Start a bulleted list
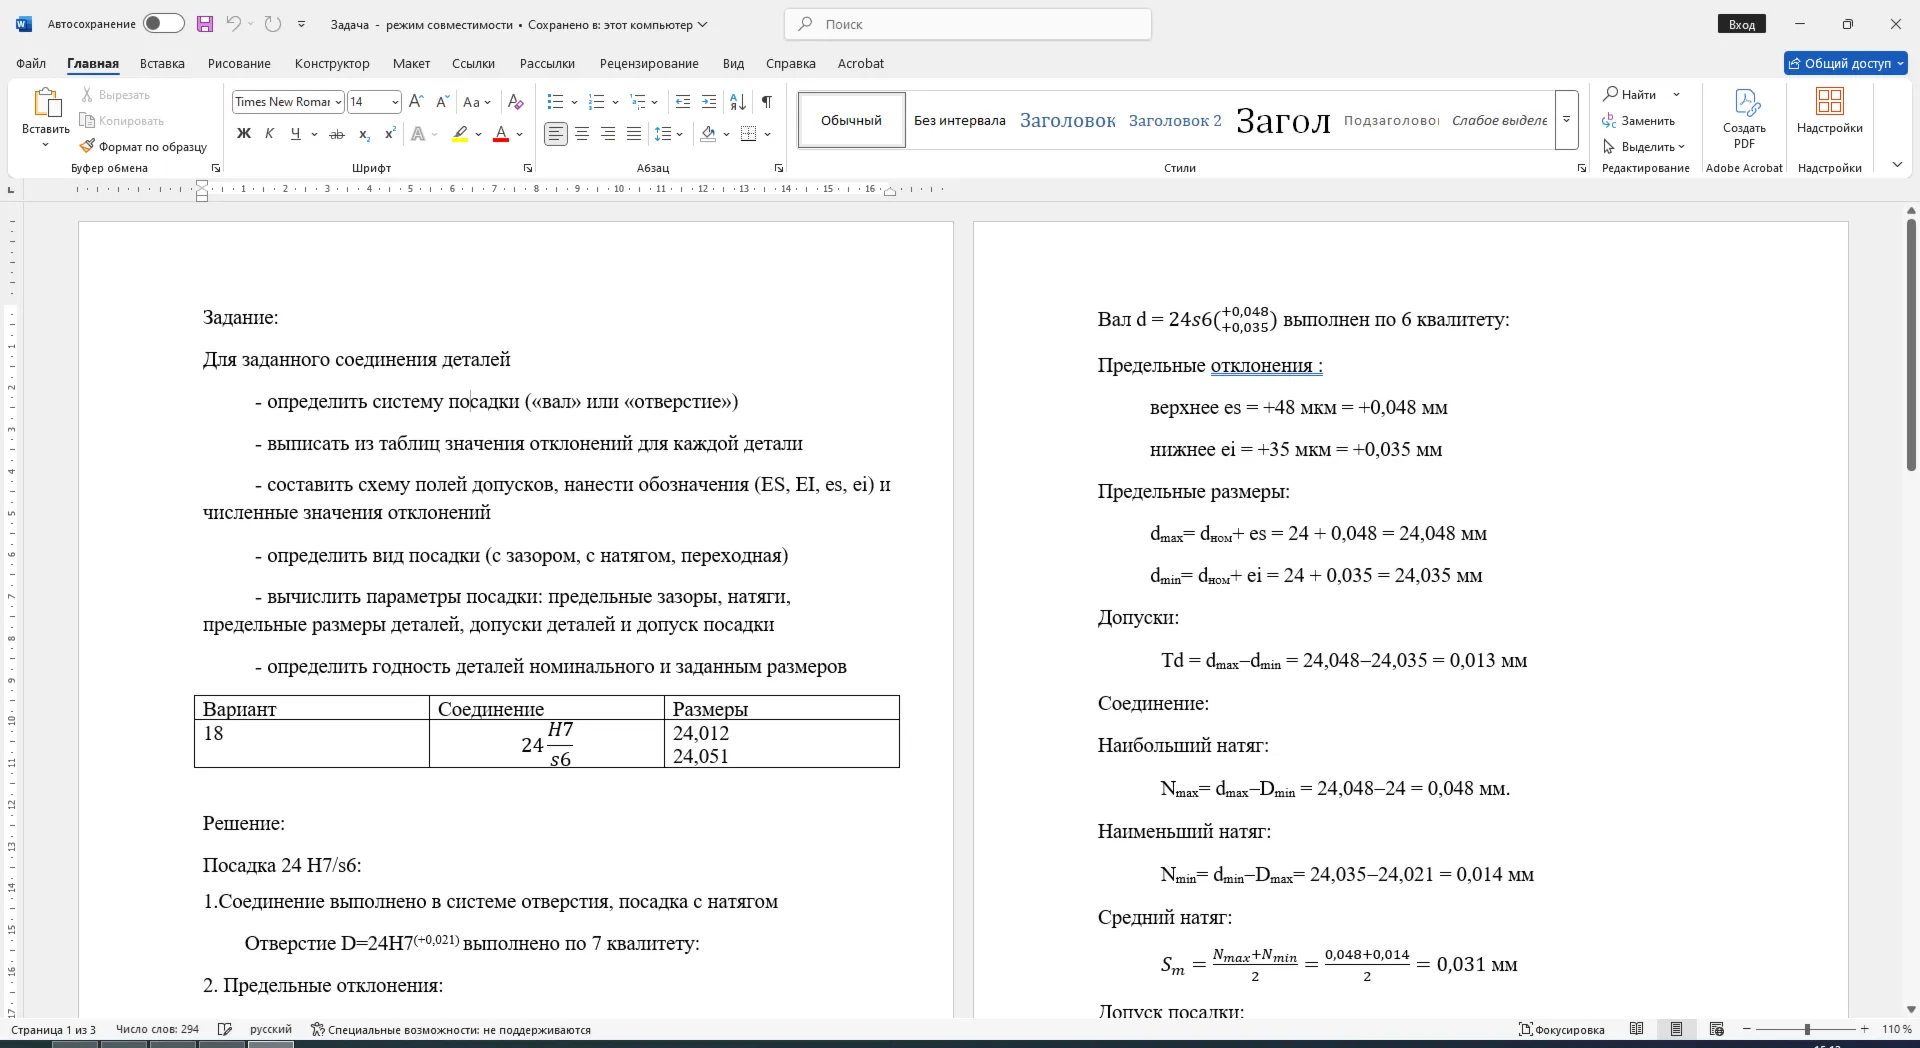This screenshot has width=1920, height=1048. 556,102
